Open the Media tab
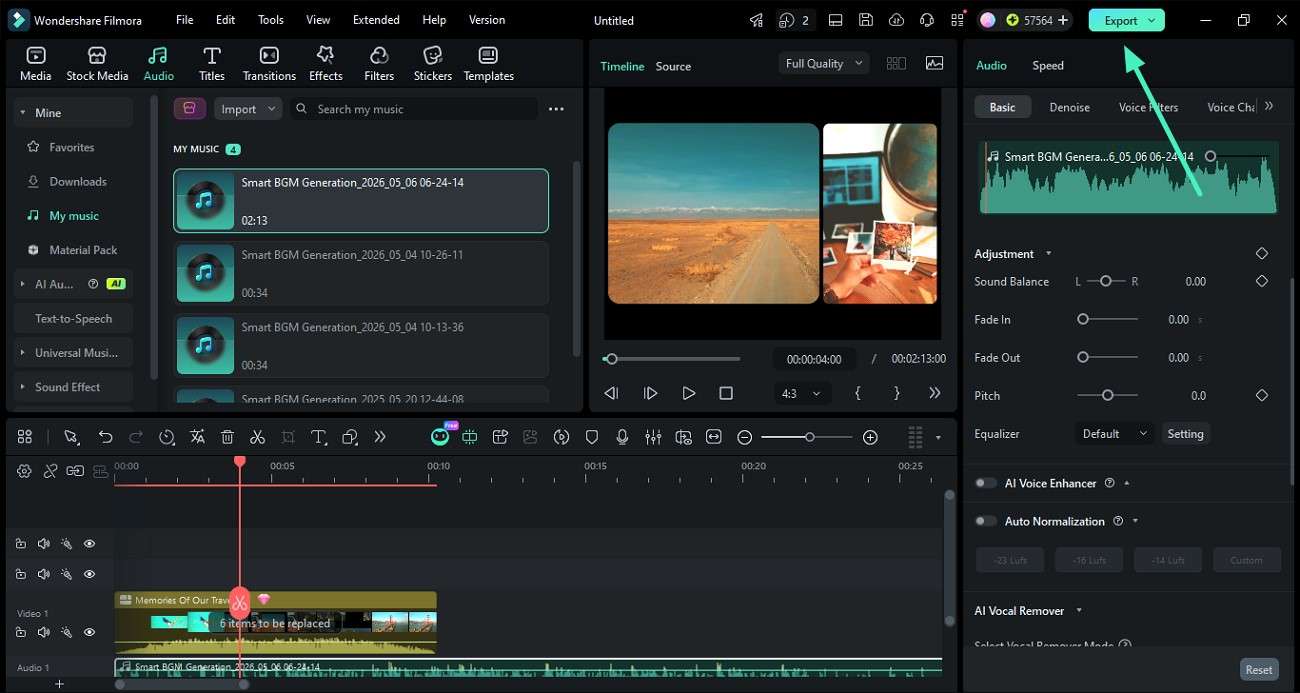Image resolution: width=1300 pixels, height=693 pixels. pyautogui.click(x=35, y=64)
